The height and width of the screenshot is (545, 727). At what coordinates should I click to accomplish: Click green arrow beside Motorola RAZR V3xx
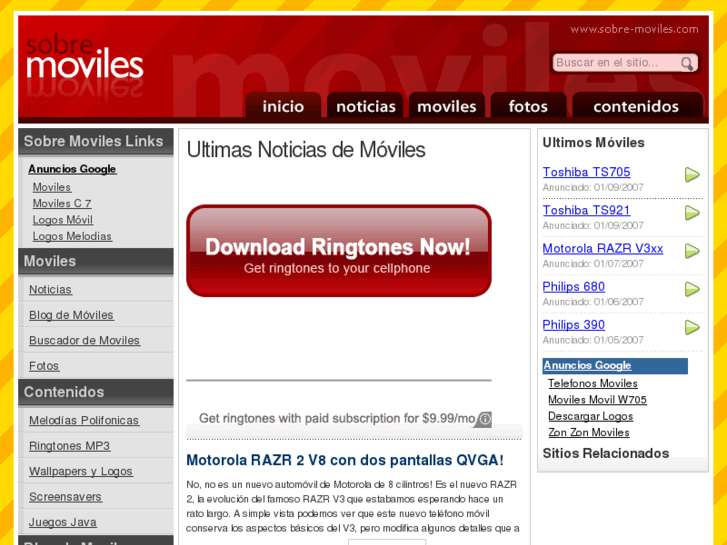click(692, 251)
